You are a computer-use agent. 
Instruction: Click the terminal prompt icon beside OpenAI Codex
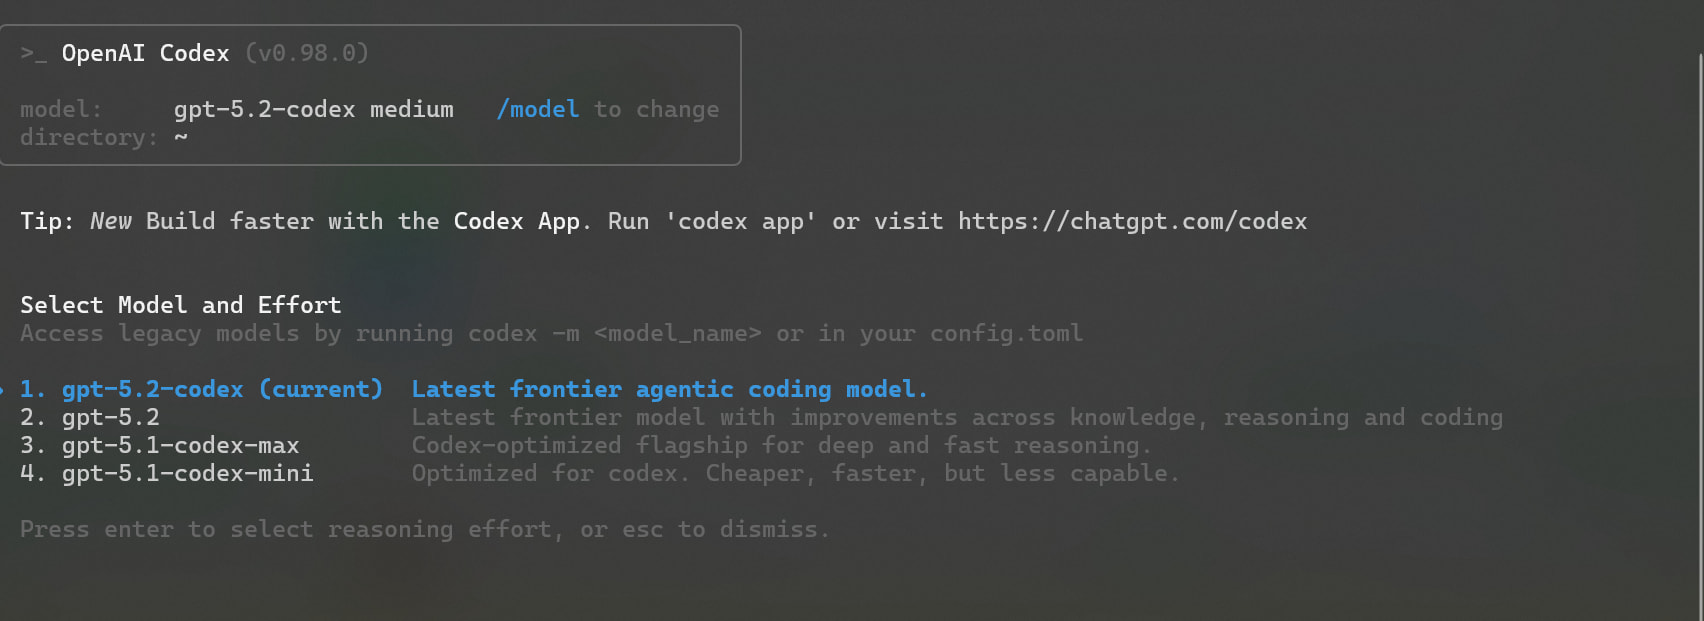(x=33, y=53)
